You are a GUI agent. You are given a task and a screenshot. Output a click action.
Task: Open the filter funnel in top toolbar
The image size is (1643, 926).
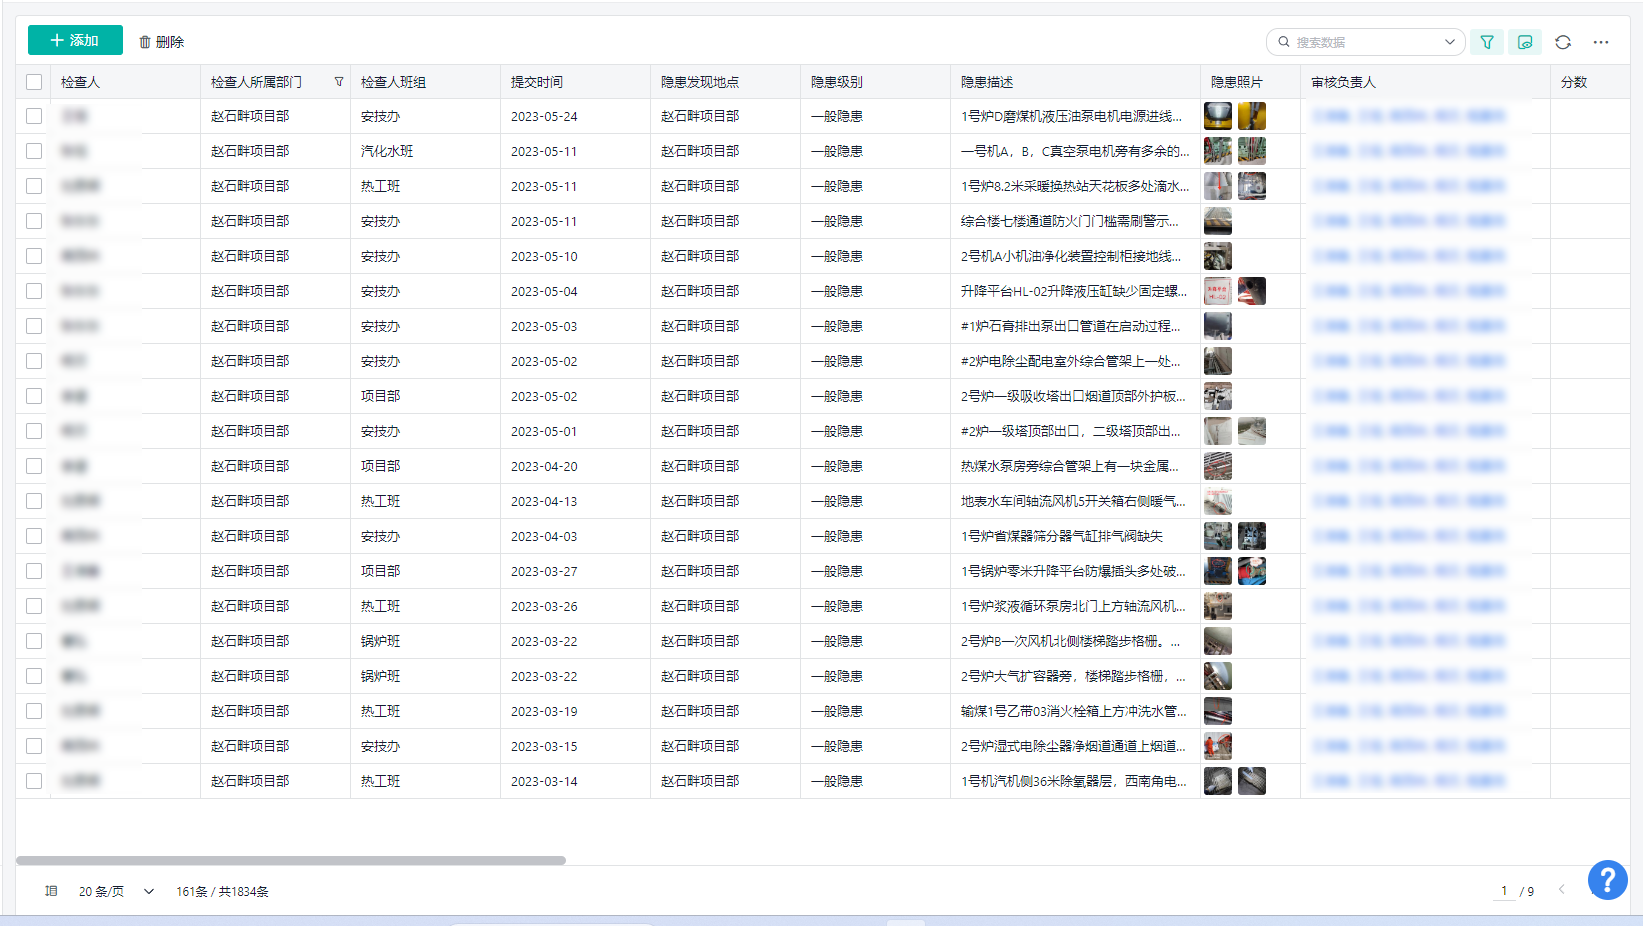tap(1487, 42)
